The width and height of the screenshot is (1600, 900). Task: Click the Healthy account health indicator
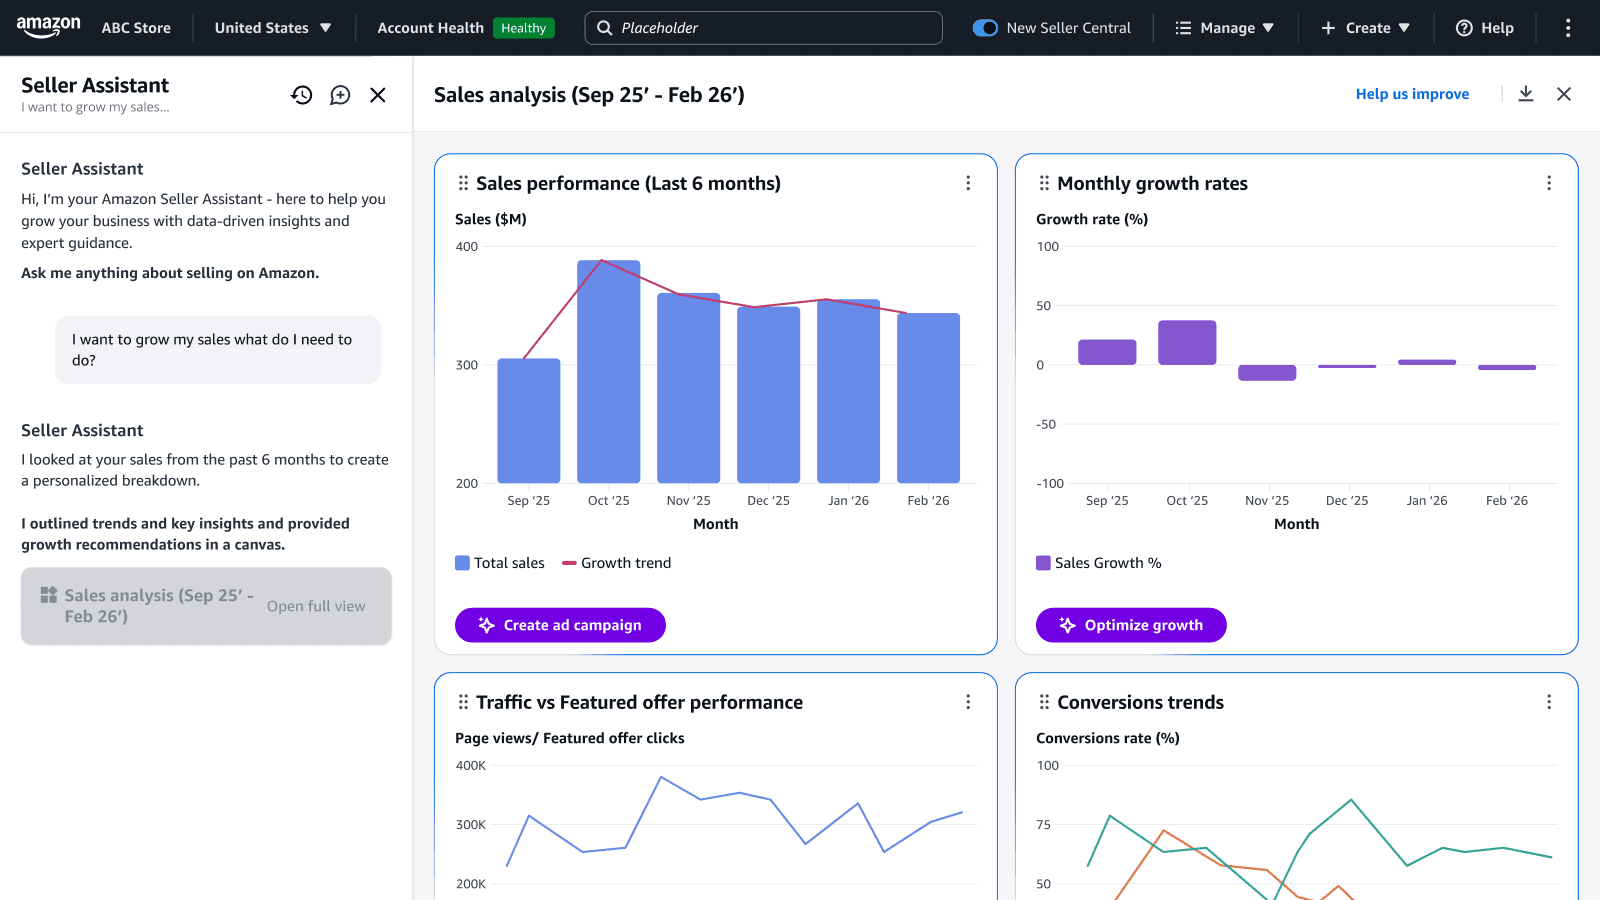pos(524,28)
